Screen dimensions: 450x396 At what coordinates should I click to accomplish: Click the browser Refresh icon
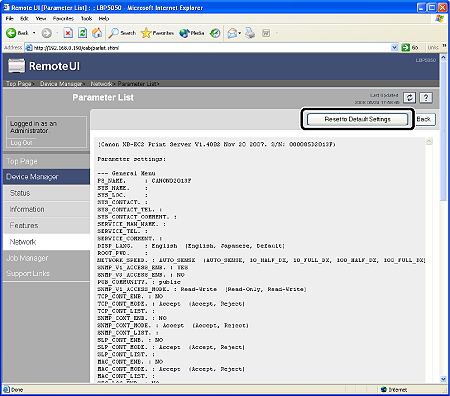pos(82,33)
